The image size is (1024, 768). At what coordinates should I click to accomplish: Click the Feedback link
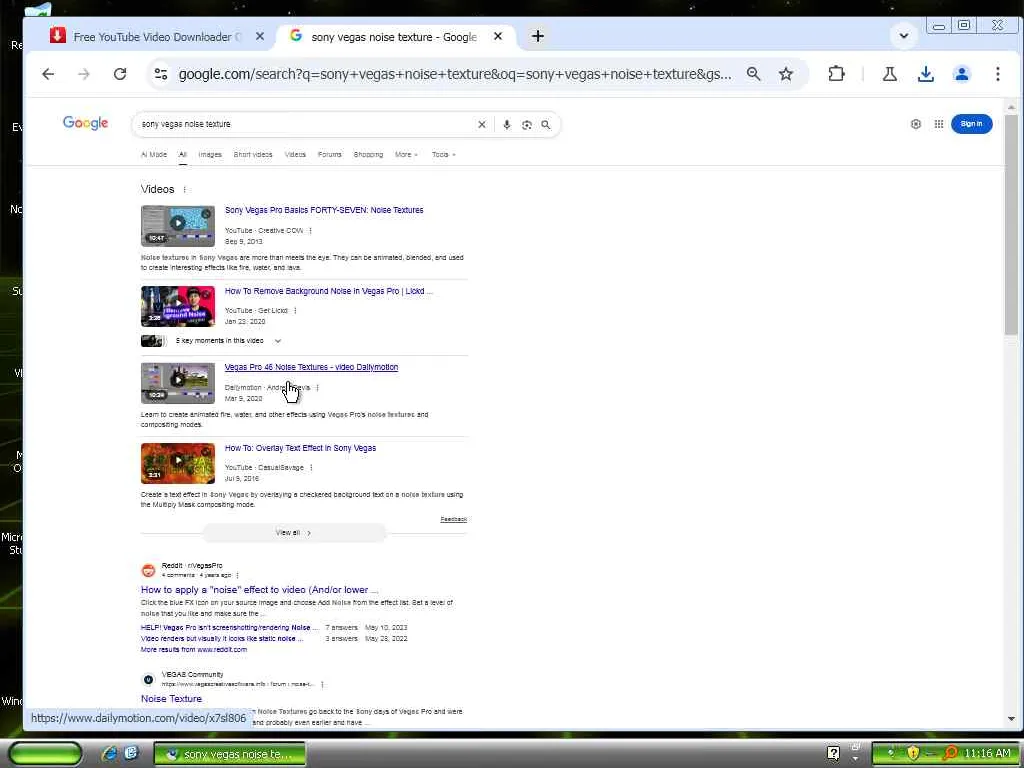453,519
